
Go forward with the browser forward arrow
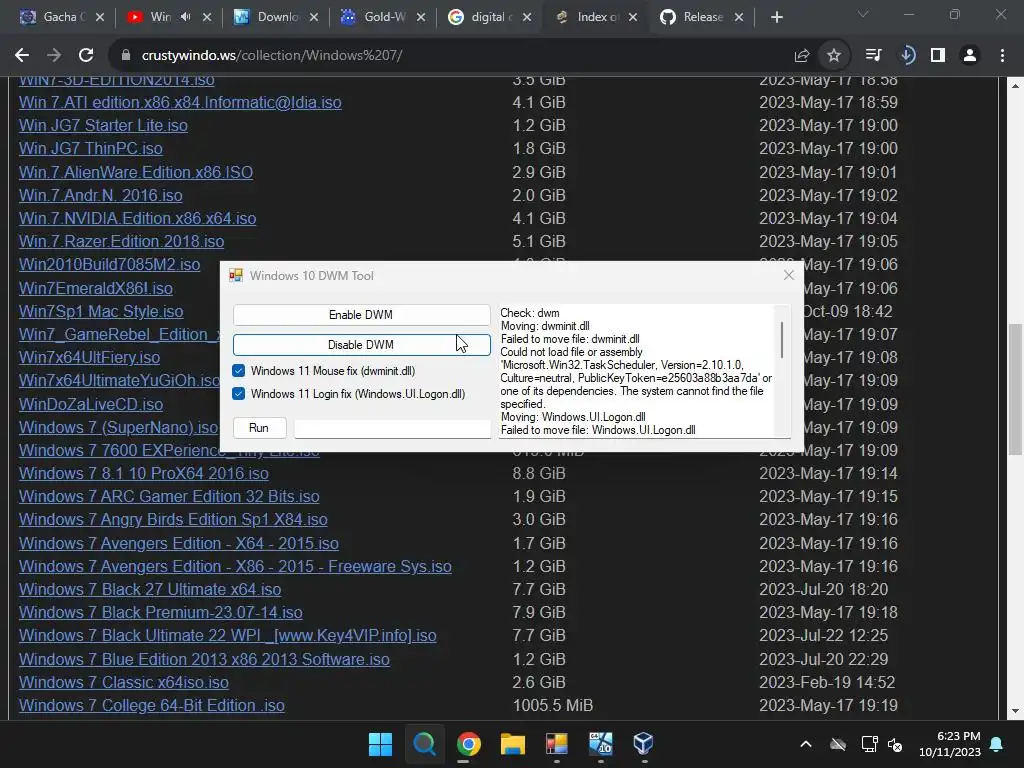[x=54, y=56]
